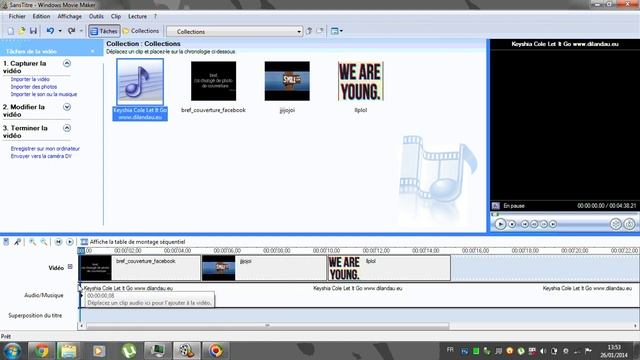The width and height of the screenshot is (640, 360).
Task: Open Chrome from the taskbar
Action: [x=41, y=351]
